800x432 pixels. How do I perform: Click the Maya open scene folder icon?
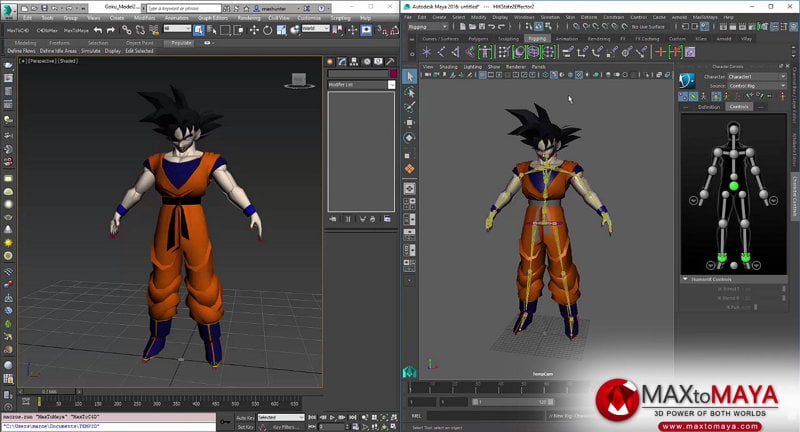click(472, 27)
